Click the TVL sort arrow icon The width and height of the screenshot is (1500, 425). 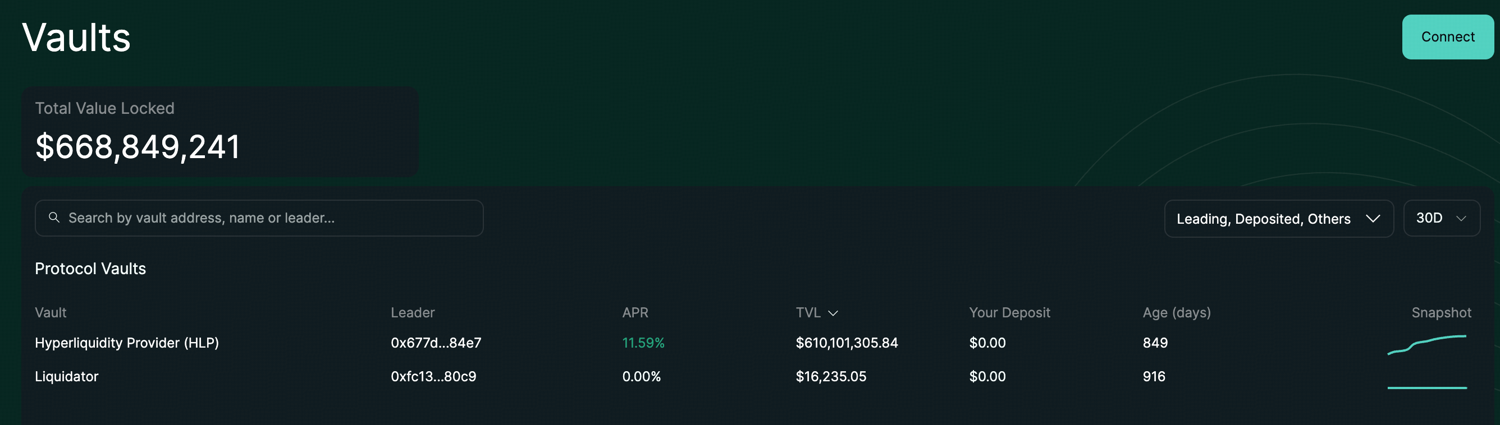pos(833,314)
